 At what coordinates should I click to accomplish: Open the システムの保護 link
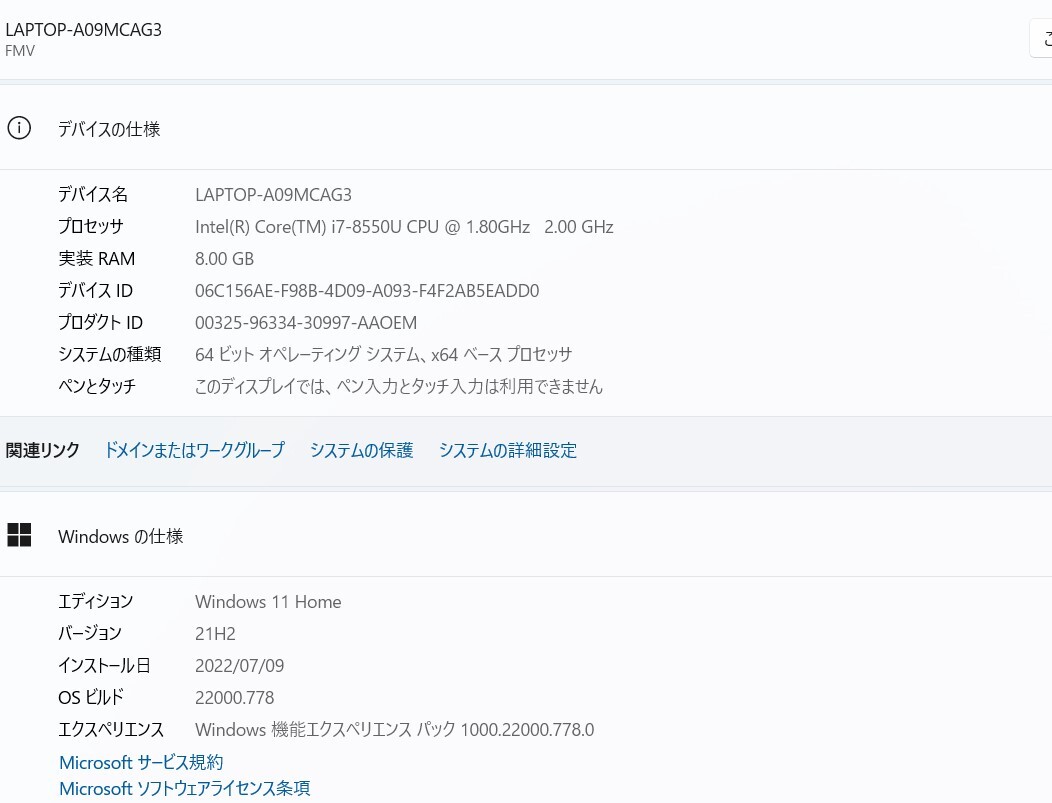tap(361, 450)
